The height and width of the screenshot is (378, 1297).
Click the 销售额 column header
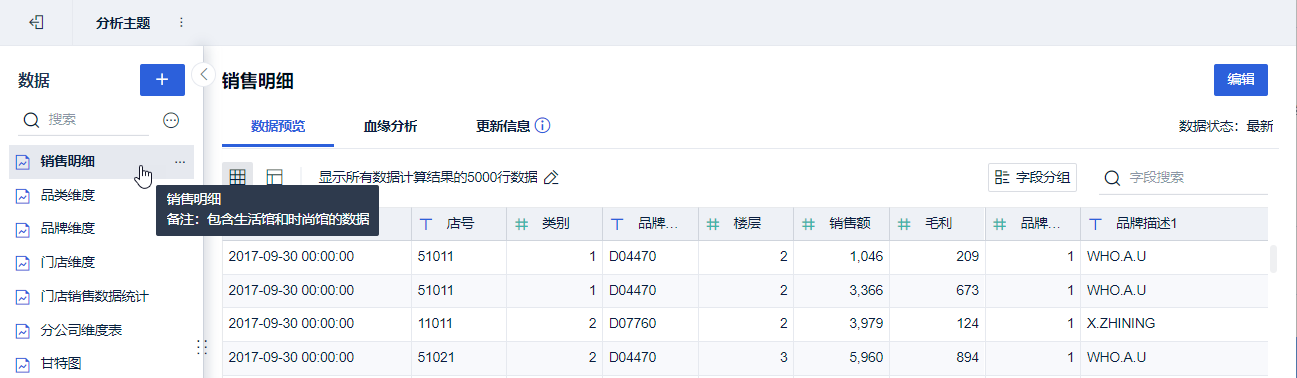click(x=842, y=224)
